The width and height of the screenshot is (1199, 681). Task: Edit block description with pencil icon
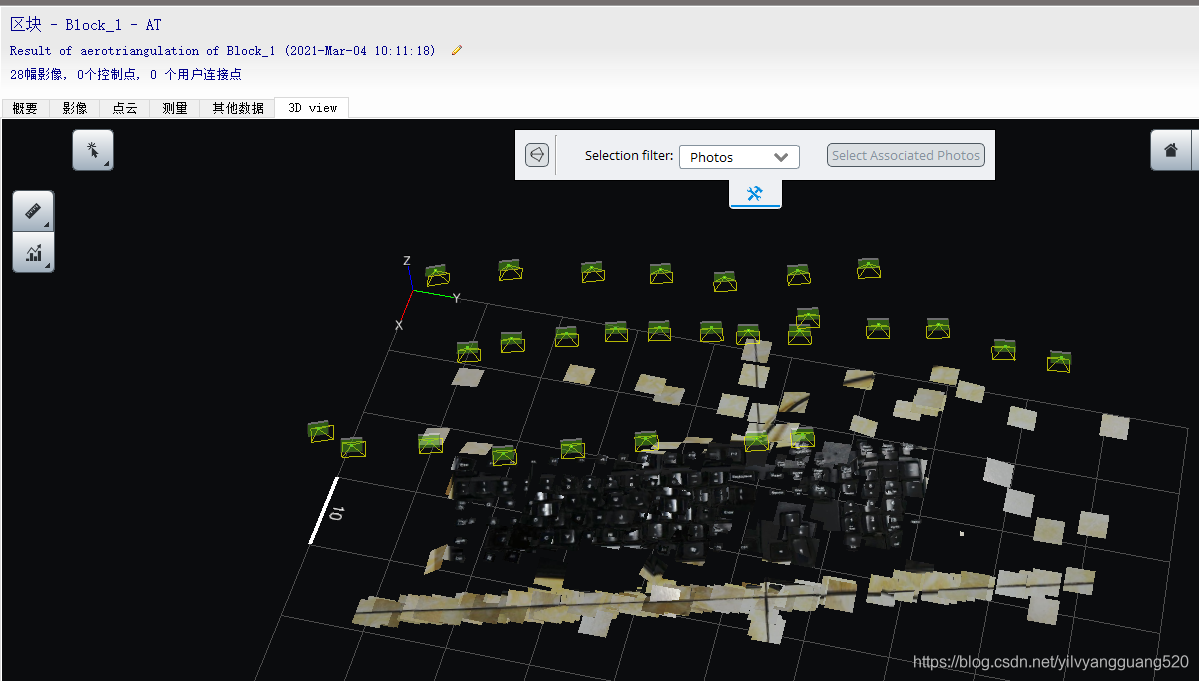(457, 50)
